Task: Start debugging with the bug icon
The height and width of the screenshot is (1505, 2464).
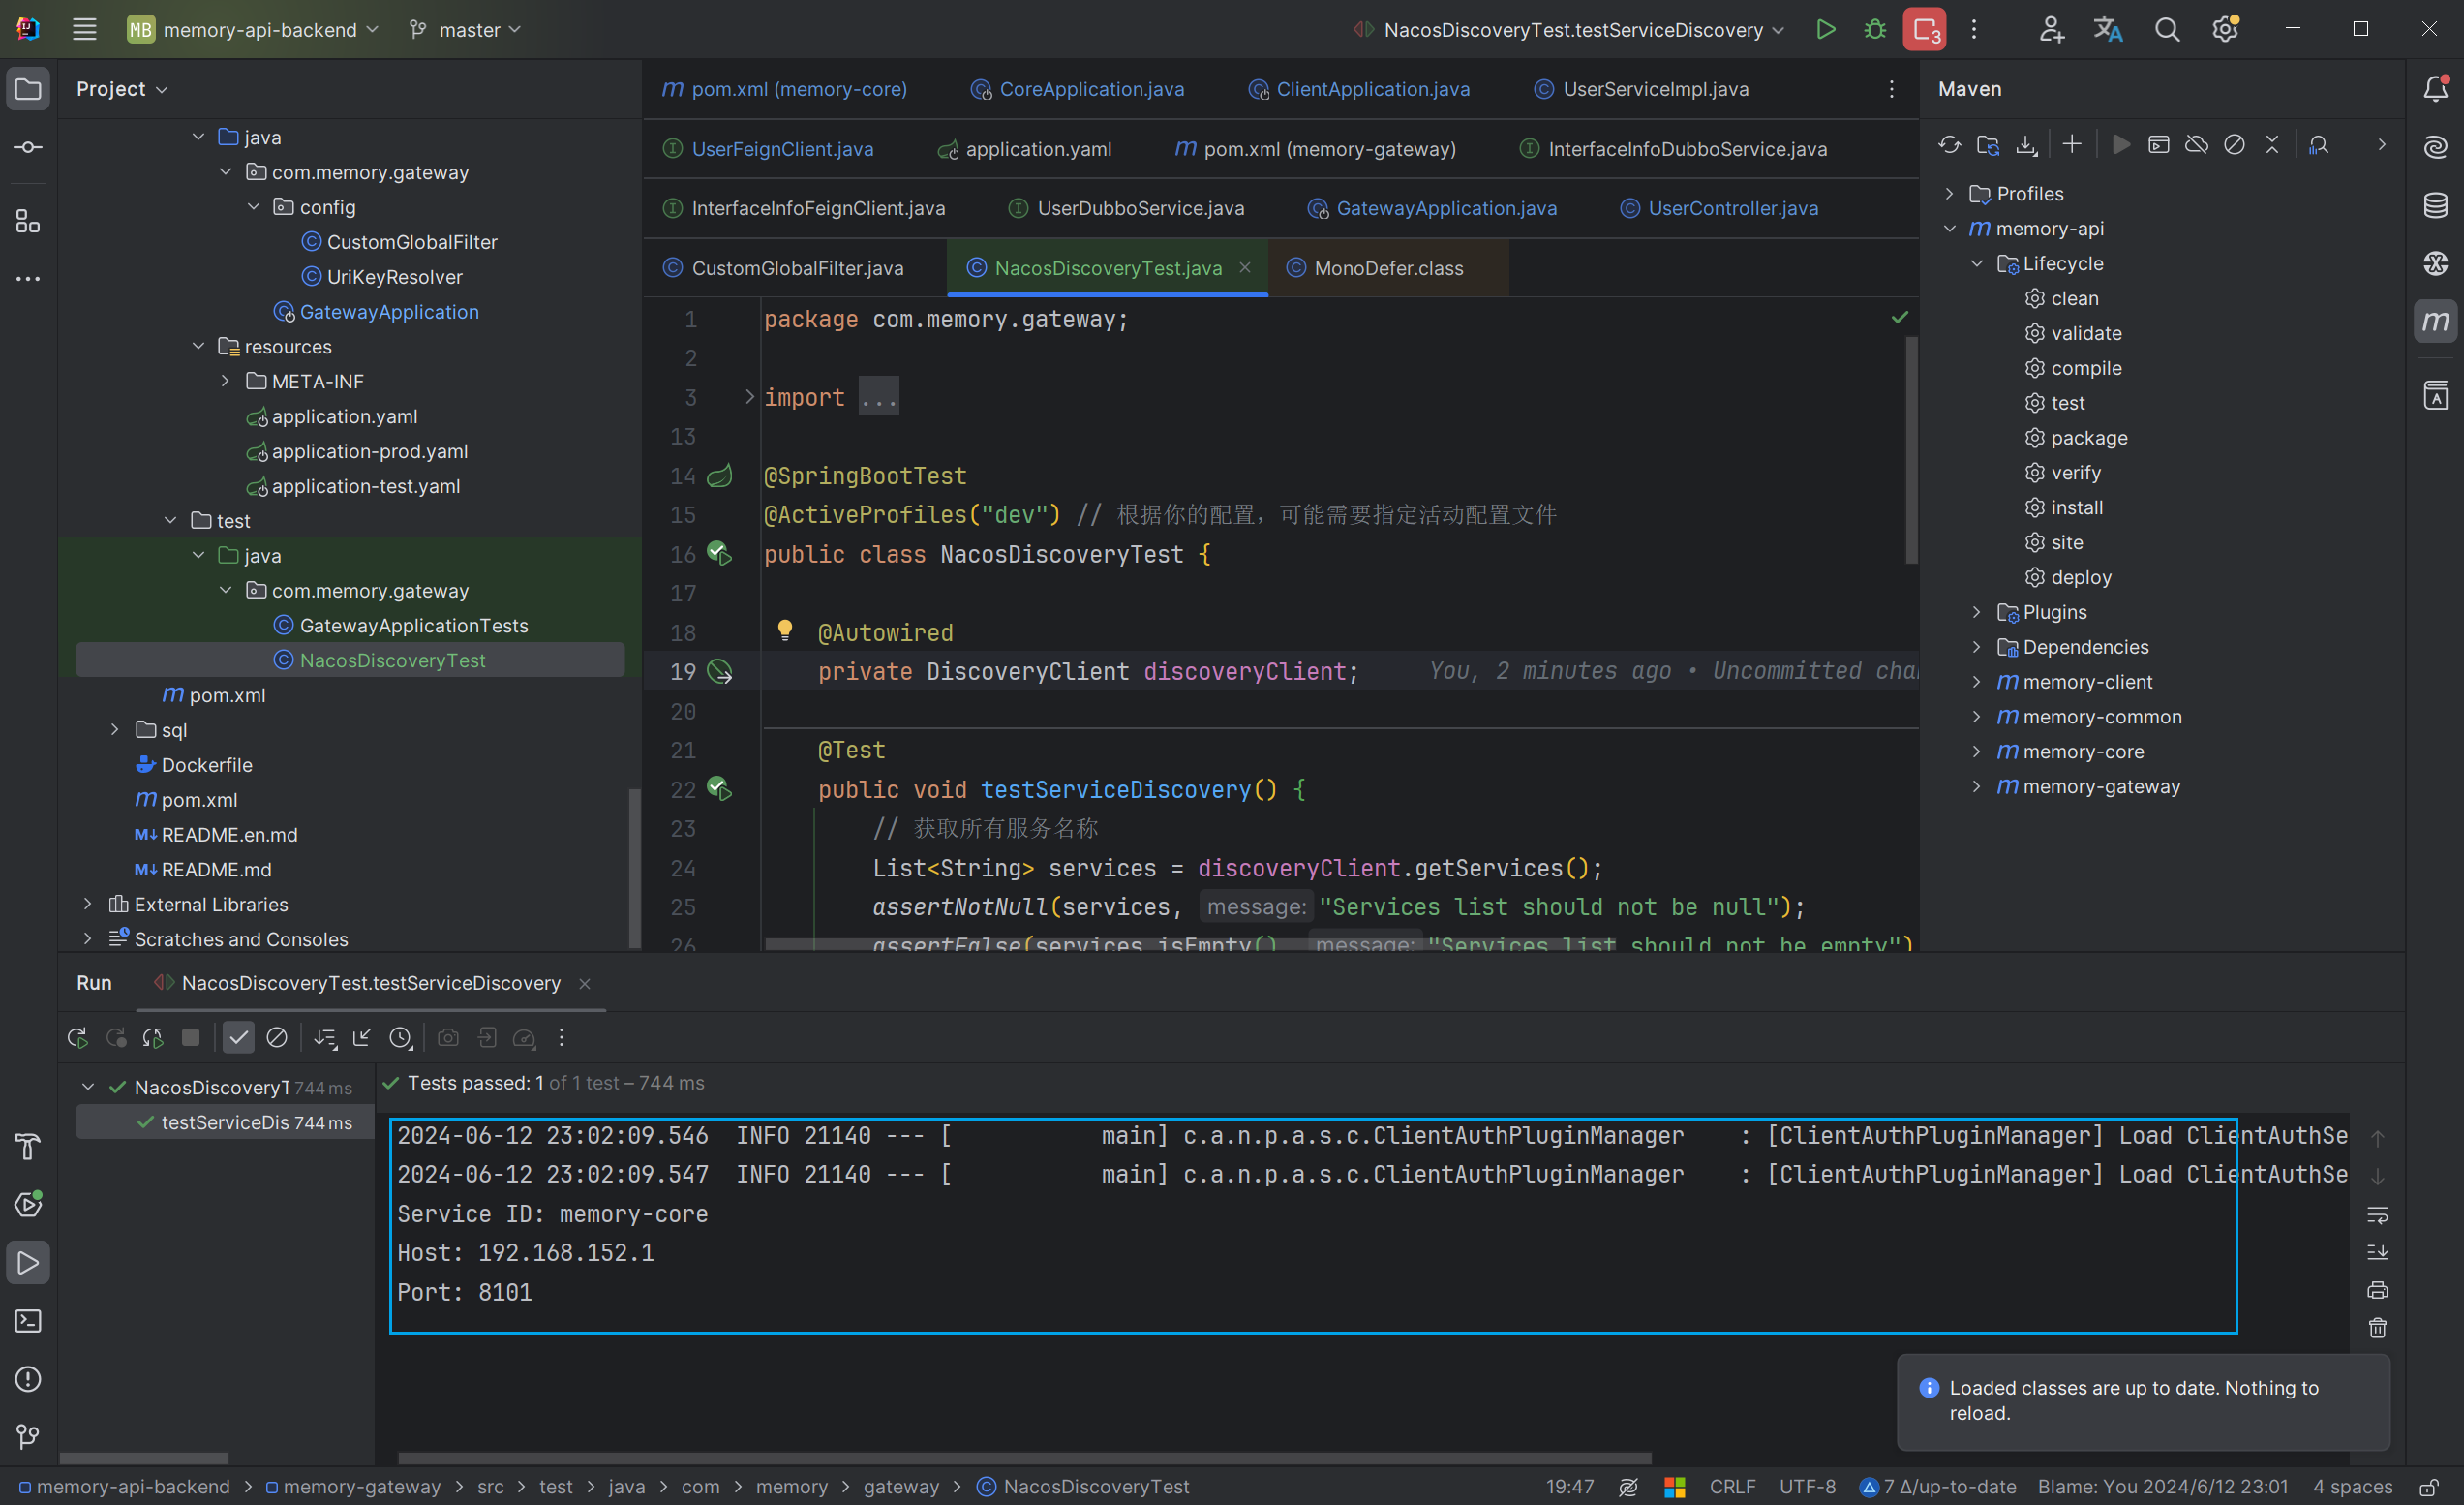Action: pyautogui.click(x=1875, y=29)
